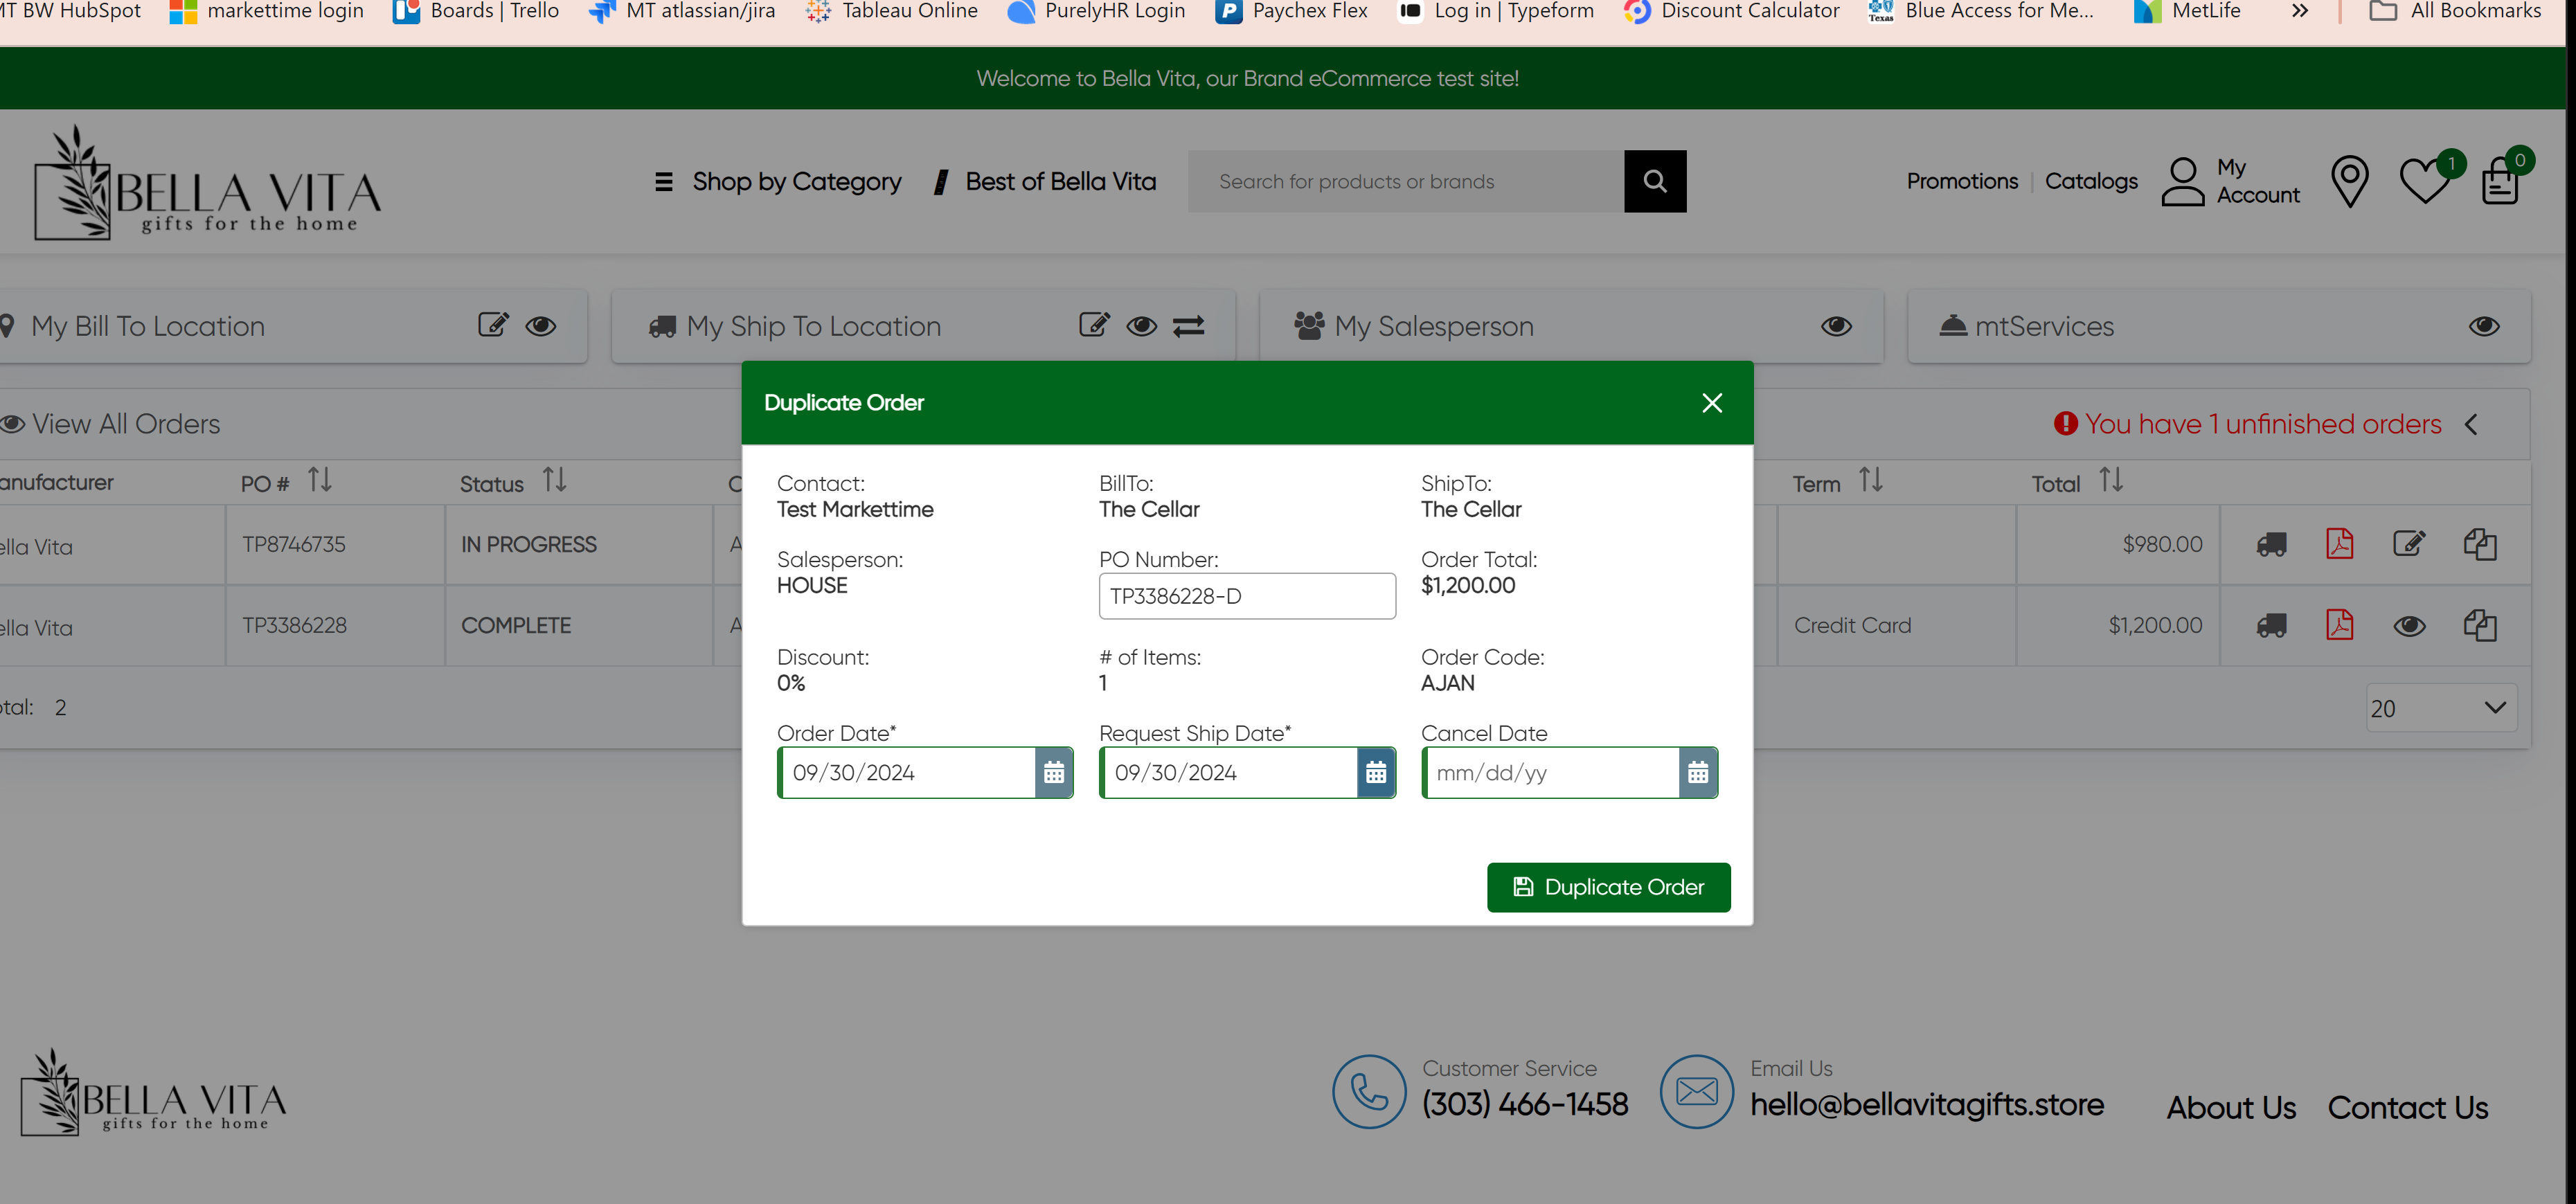View mtServices details
This screenshot has height=1204, width=2576.
pos(2484,326)
